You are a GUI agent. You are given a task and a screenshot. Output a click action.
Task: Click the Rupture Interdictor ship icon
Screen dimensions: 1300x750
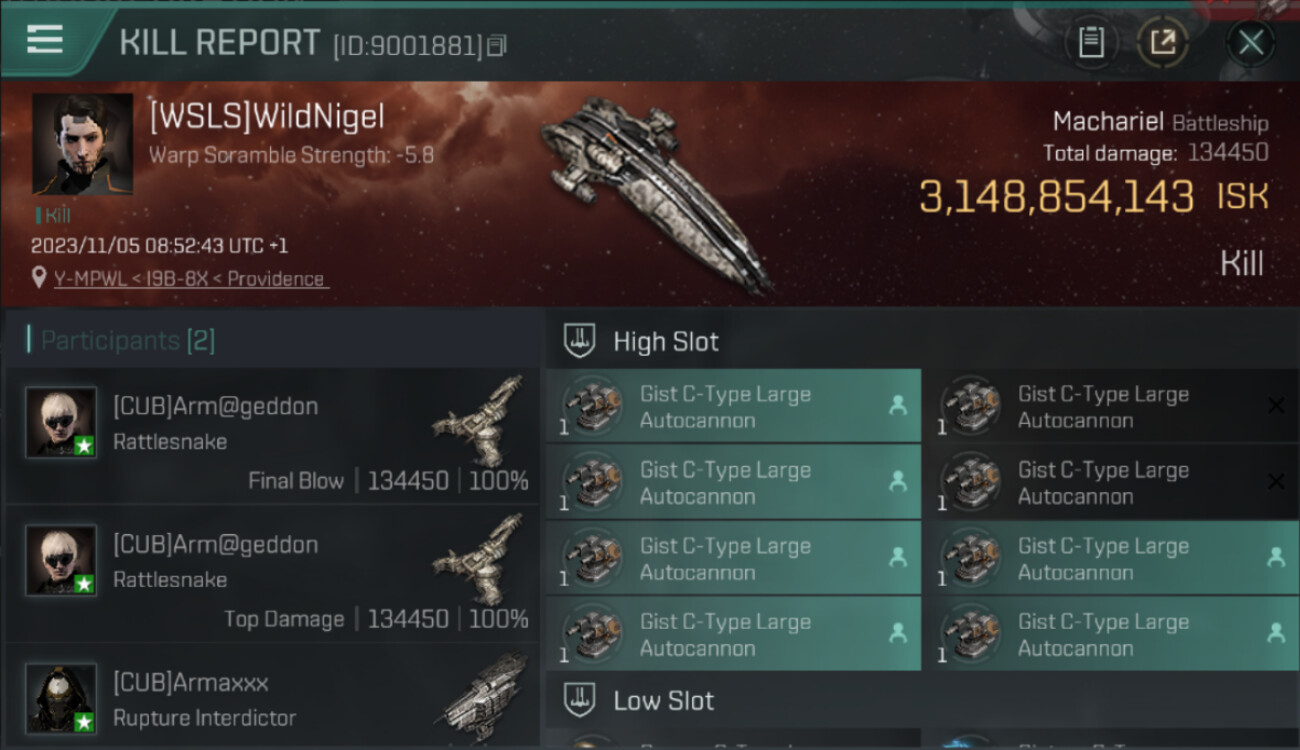coord(486,695)
